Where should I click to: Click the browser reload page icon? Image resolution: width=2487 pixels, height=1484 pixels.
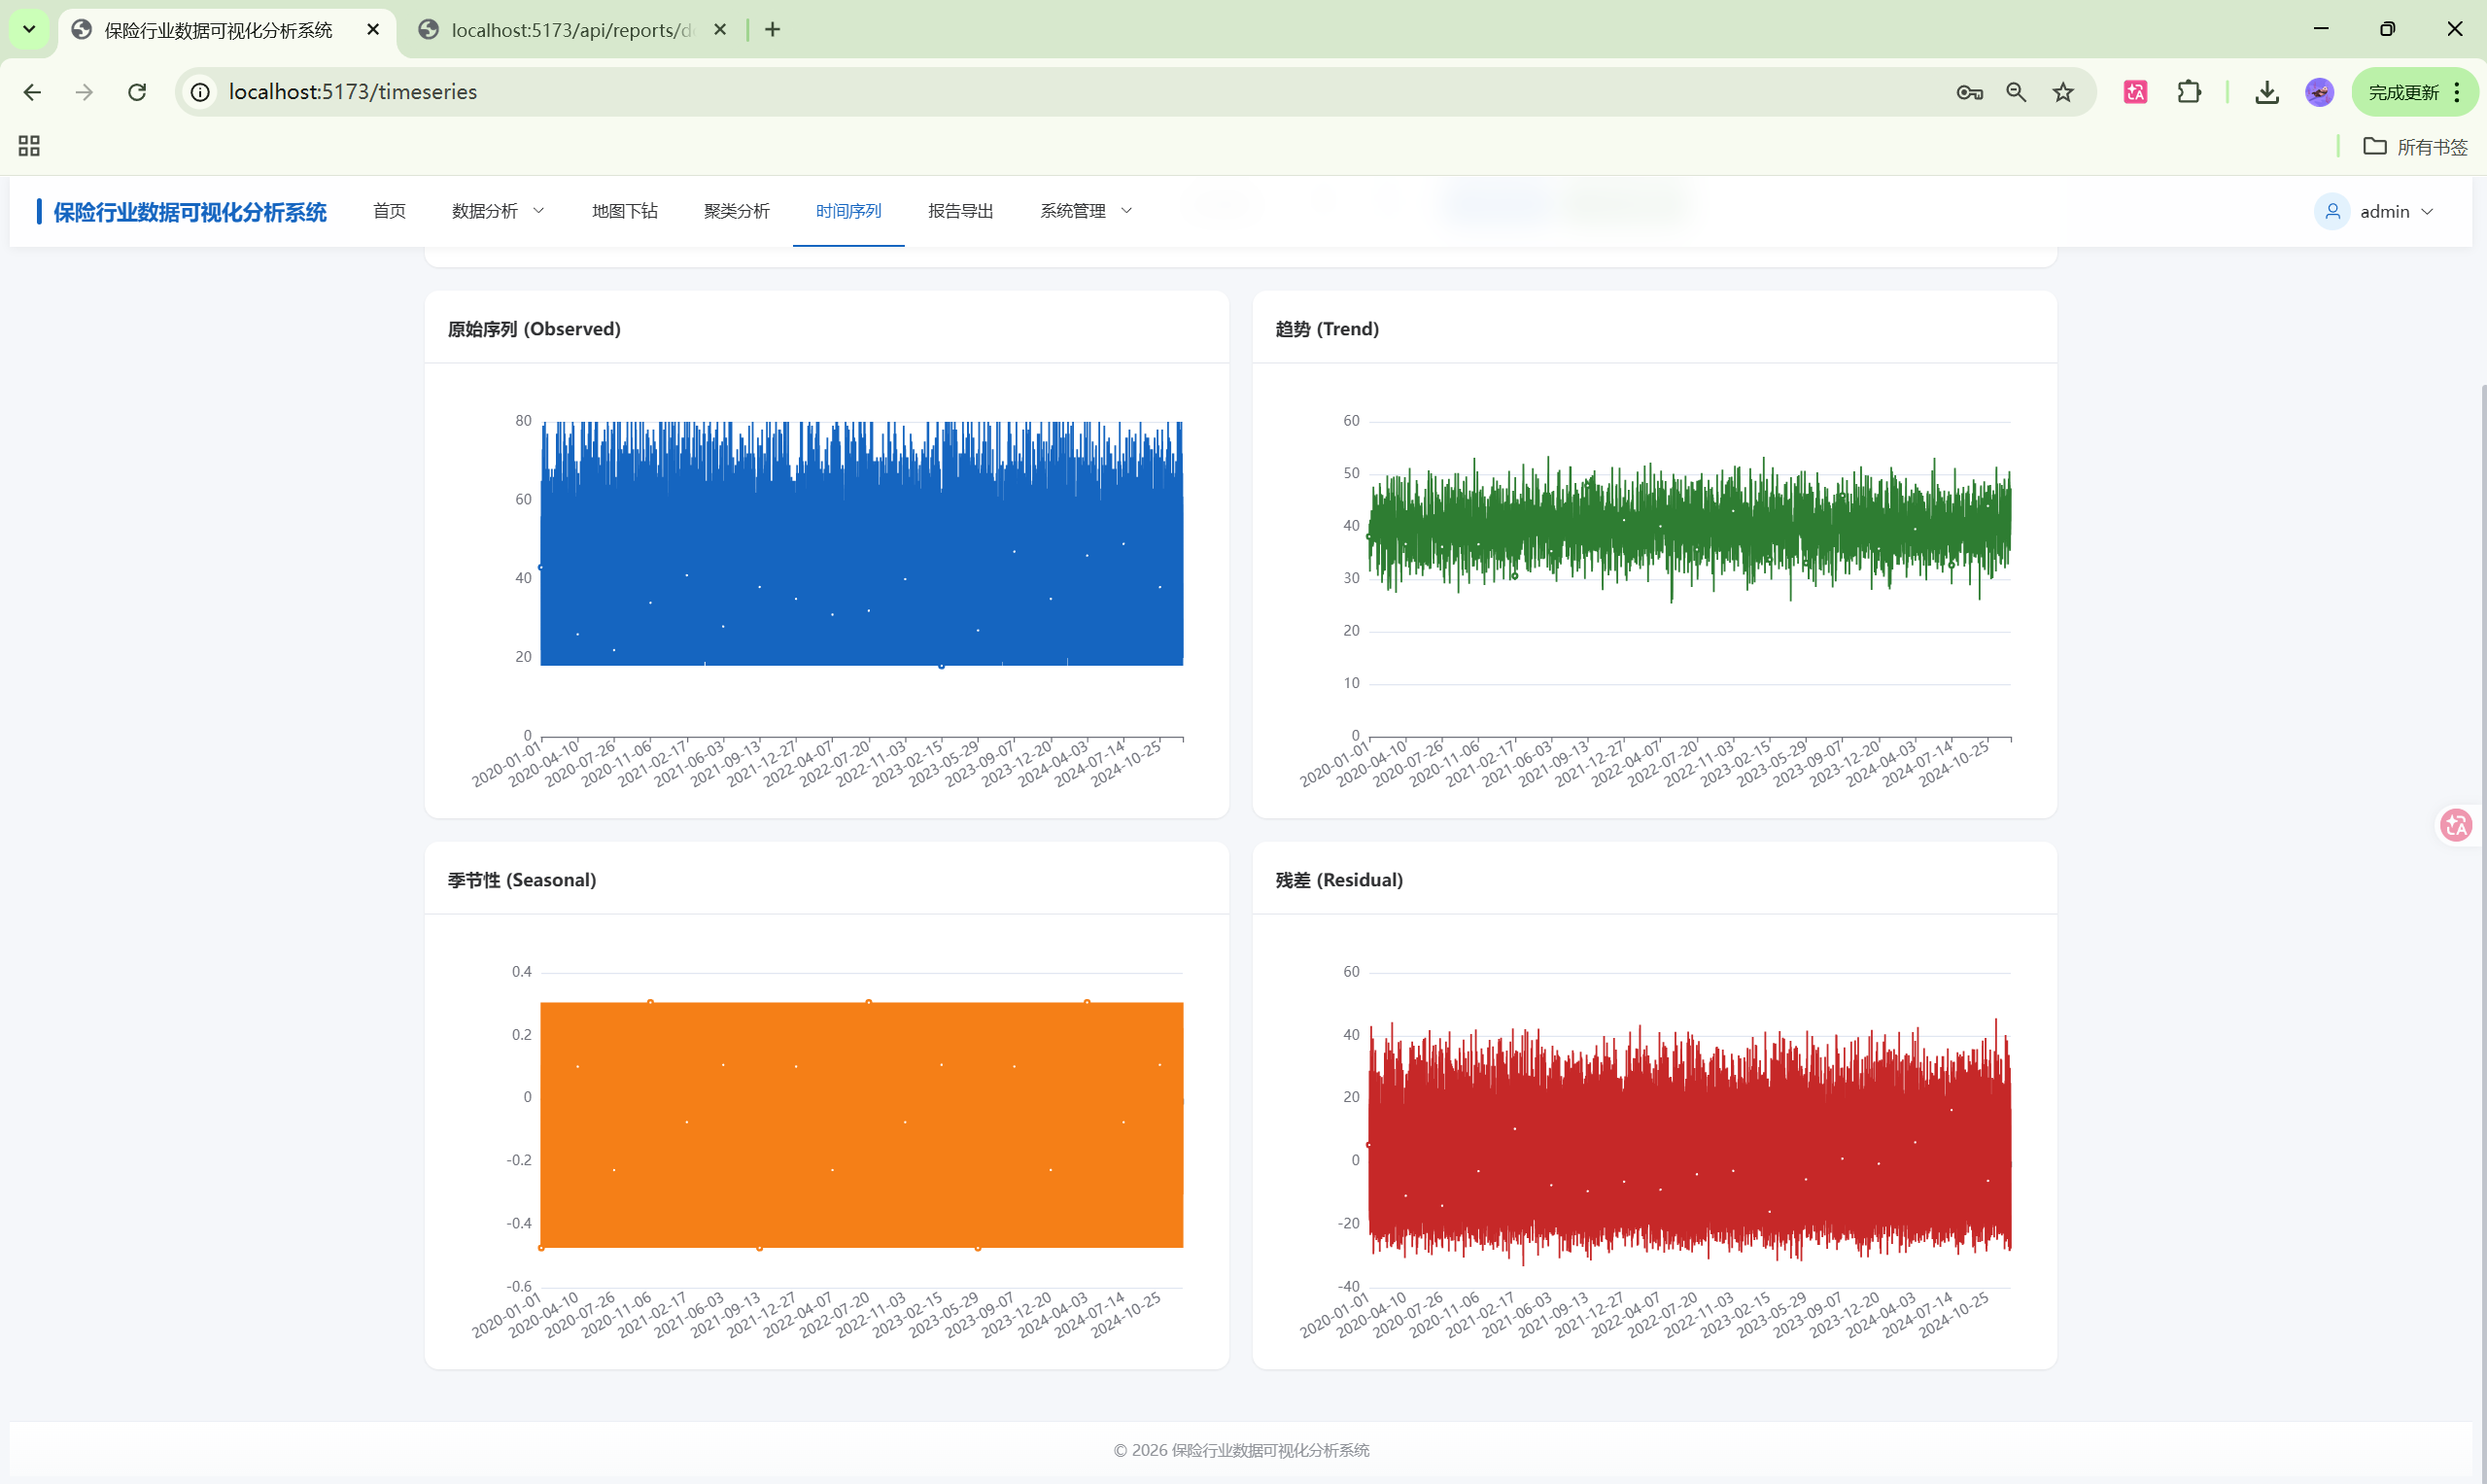(x=137, y=92)
